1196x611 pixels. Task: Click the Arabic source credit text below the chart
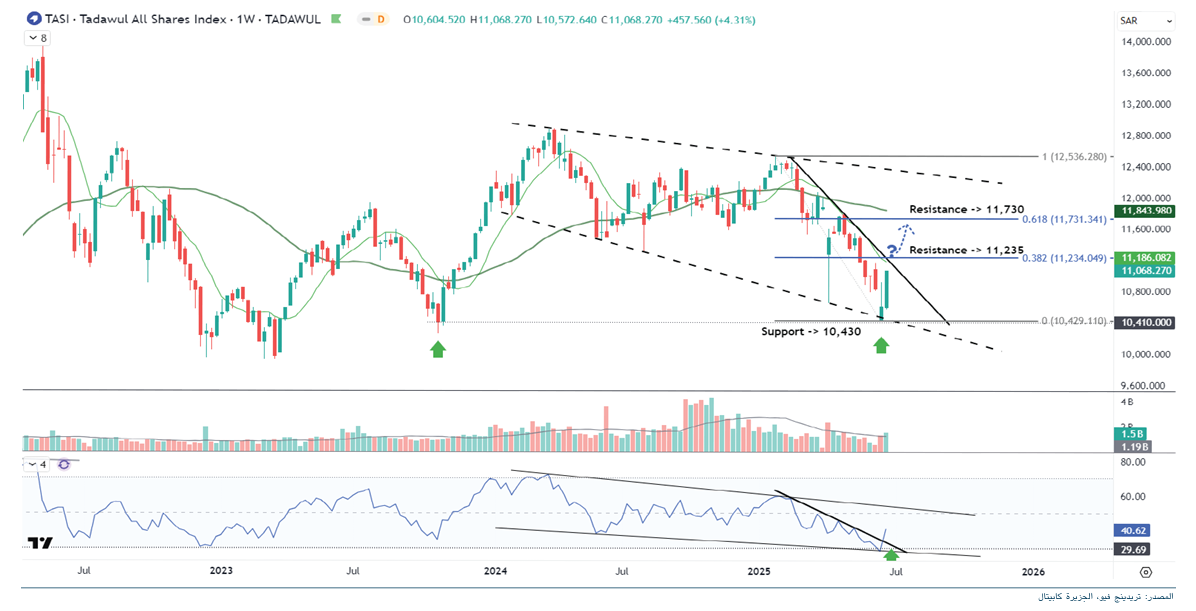[1105, 597]
